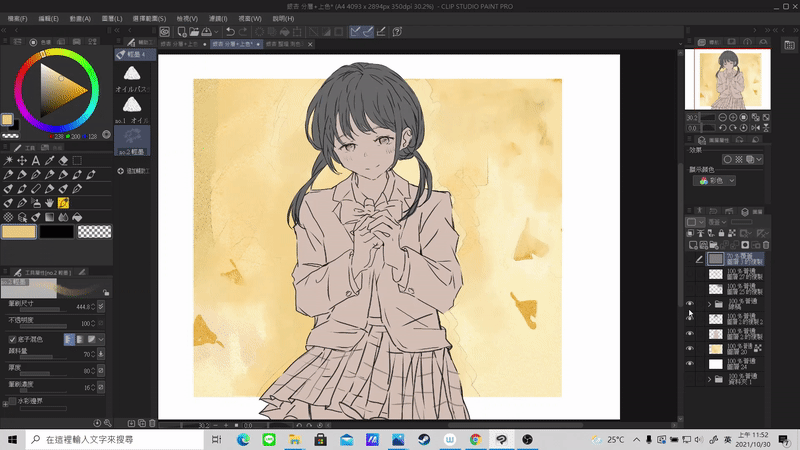Image resolution: width=800 pixels, height=450 pixels.
Task: Expand the 資料夾 1 folder
Action: pos(709,379)
